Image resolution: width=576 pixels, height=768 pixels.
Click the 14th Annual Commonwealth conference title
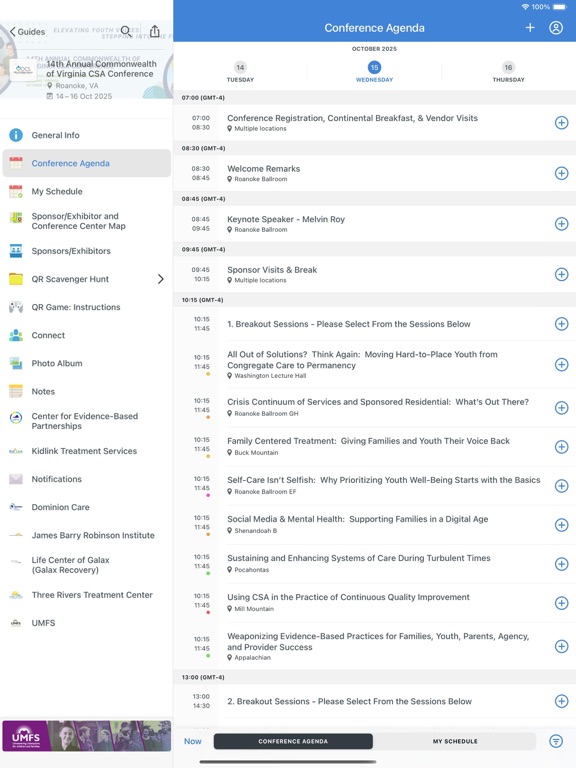click(100, 69)
